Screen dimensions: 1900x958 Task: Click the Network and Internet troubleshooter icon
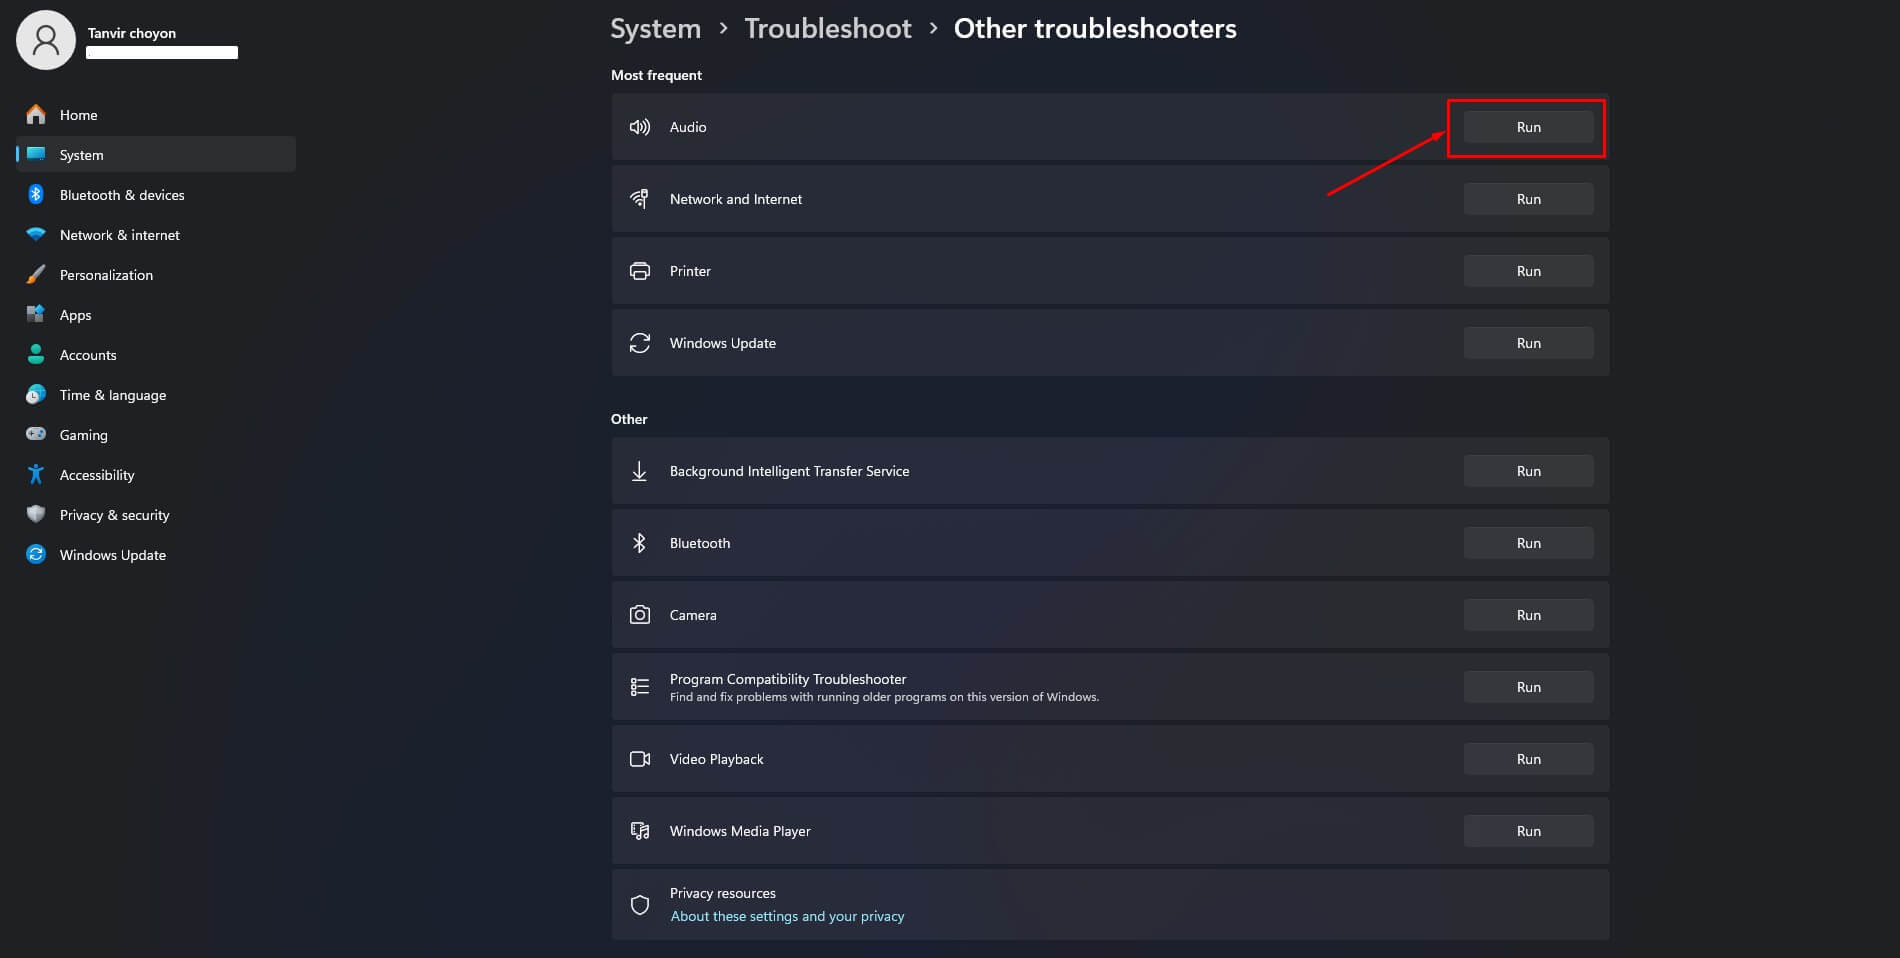[640, 199]
